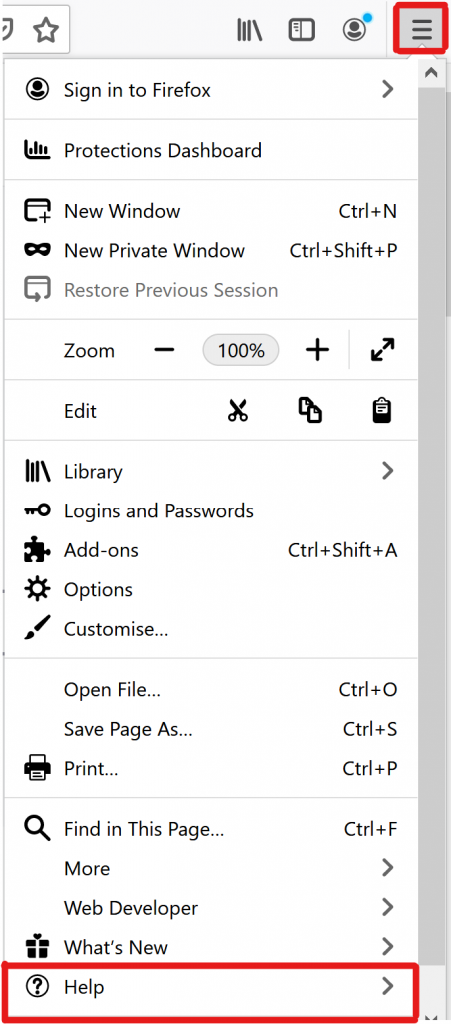The image size is (451, 1024).
Task: Open a New Private Window
Action: pos(210,250)
